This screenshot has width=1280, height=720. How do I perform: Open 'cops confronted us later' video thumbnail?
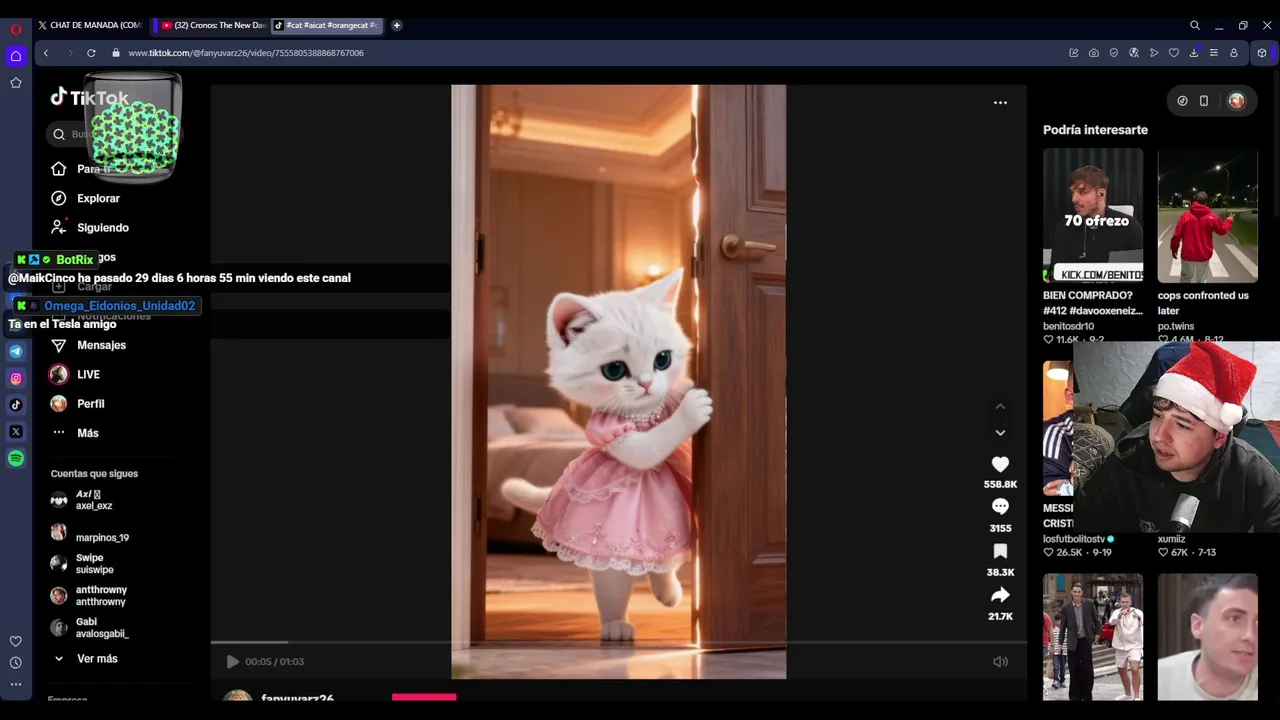[x=1207, y=215]
